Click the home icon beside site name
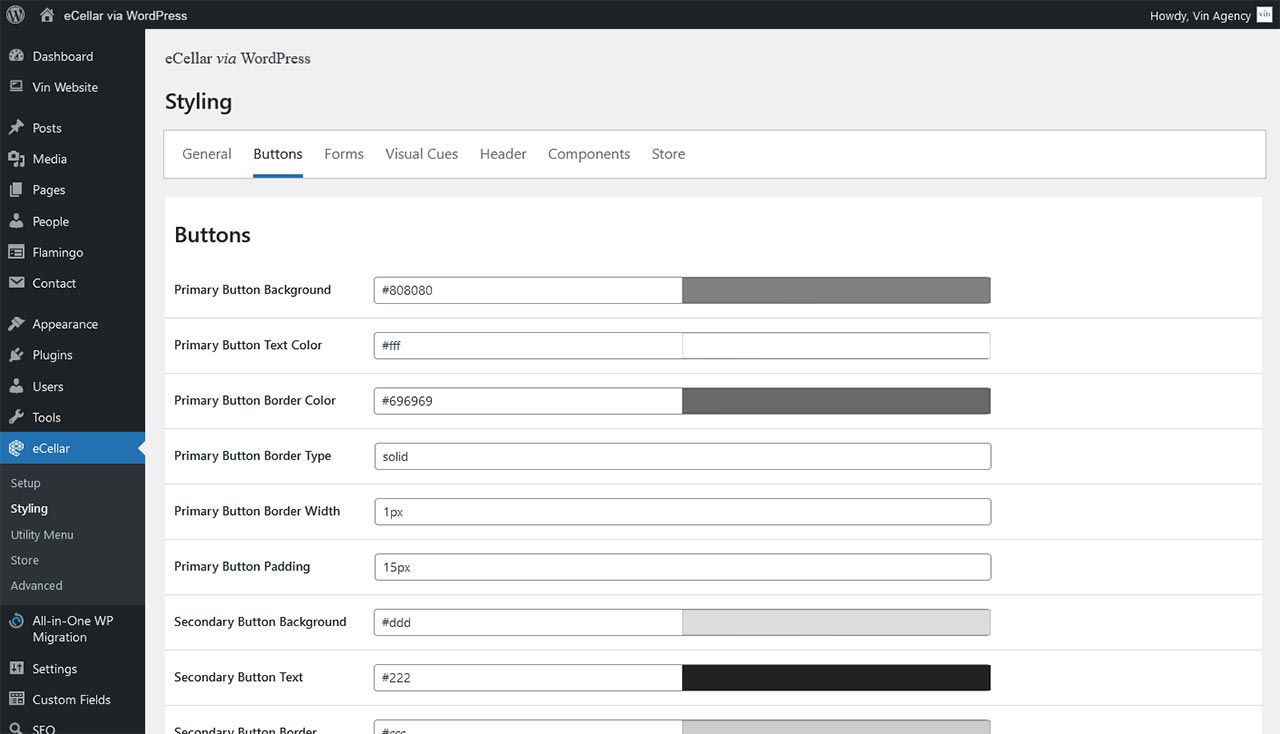The image size is (1280, 734). click(48, 15)
